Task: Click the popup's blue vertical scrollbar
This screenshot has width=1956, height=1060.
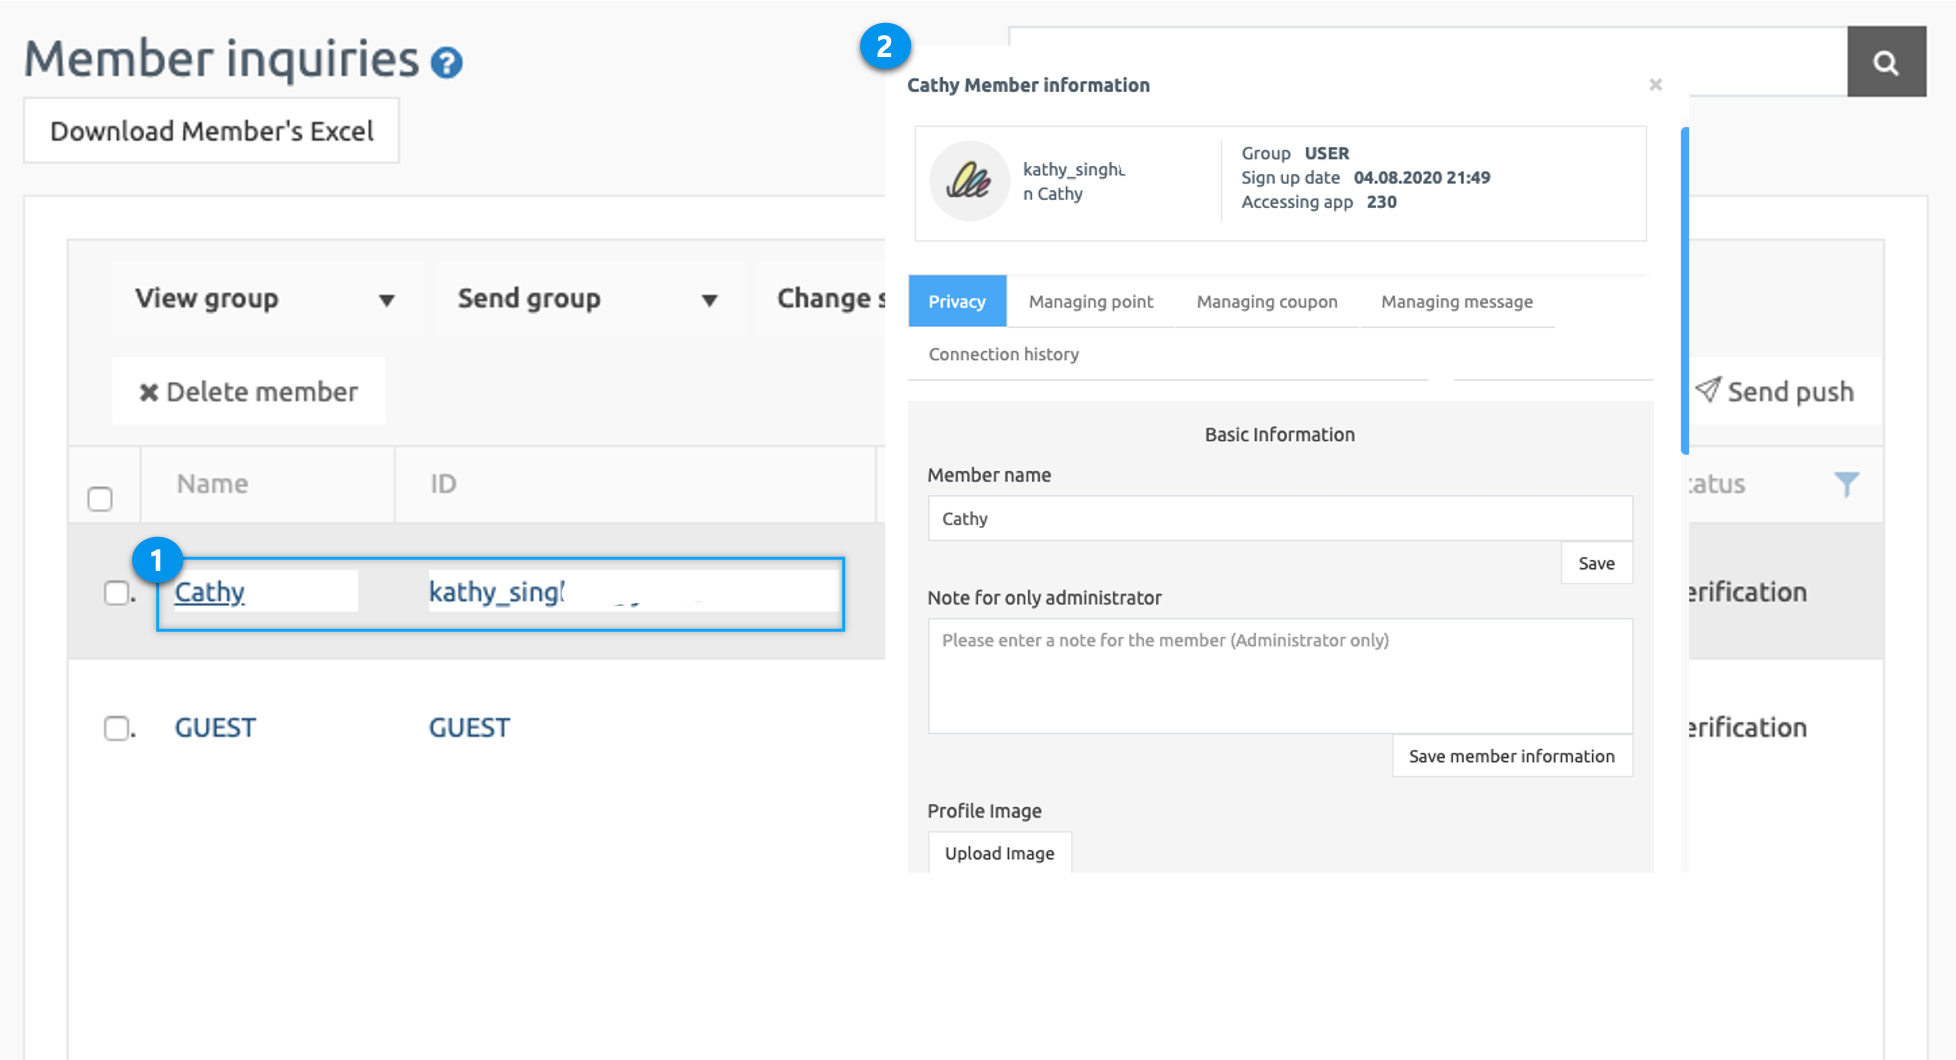Action: [x=1685, y=290]
